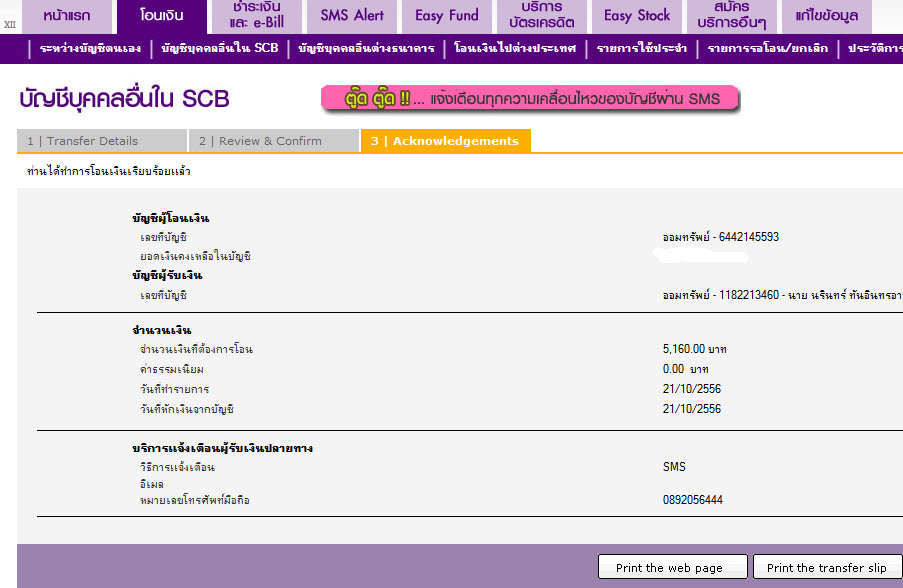Open the Easy Fund tab

(x=447, y=16)
